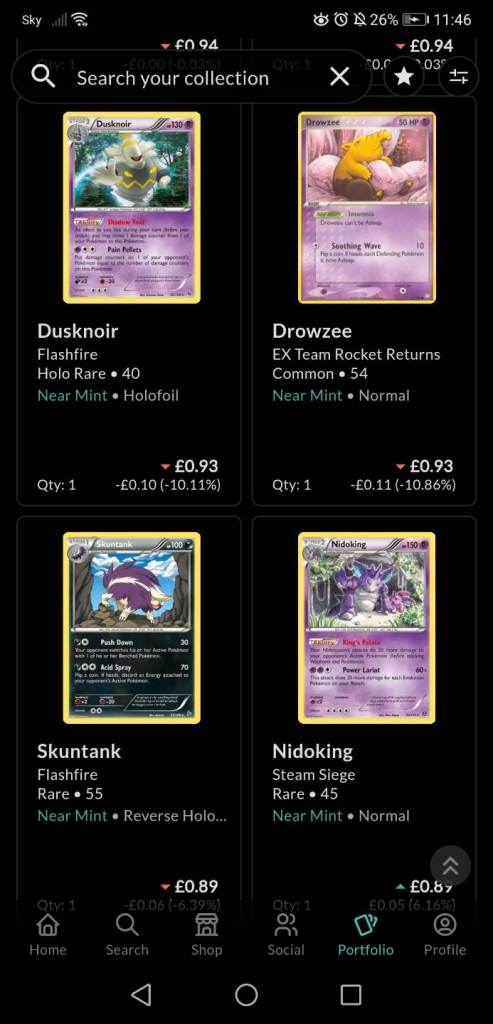Clear search with the X icon
Image resolution: width=493 pixels, height=1024 pixels.
[340, 78]
